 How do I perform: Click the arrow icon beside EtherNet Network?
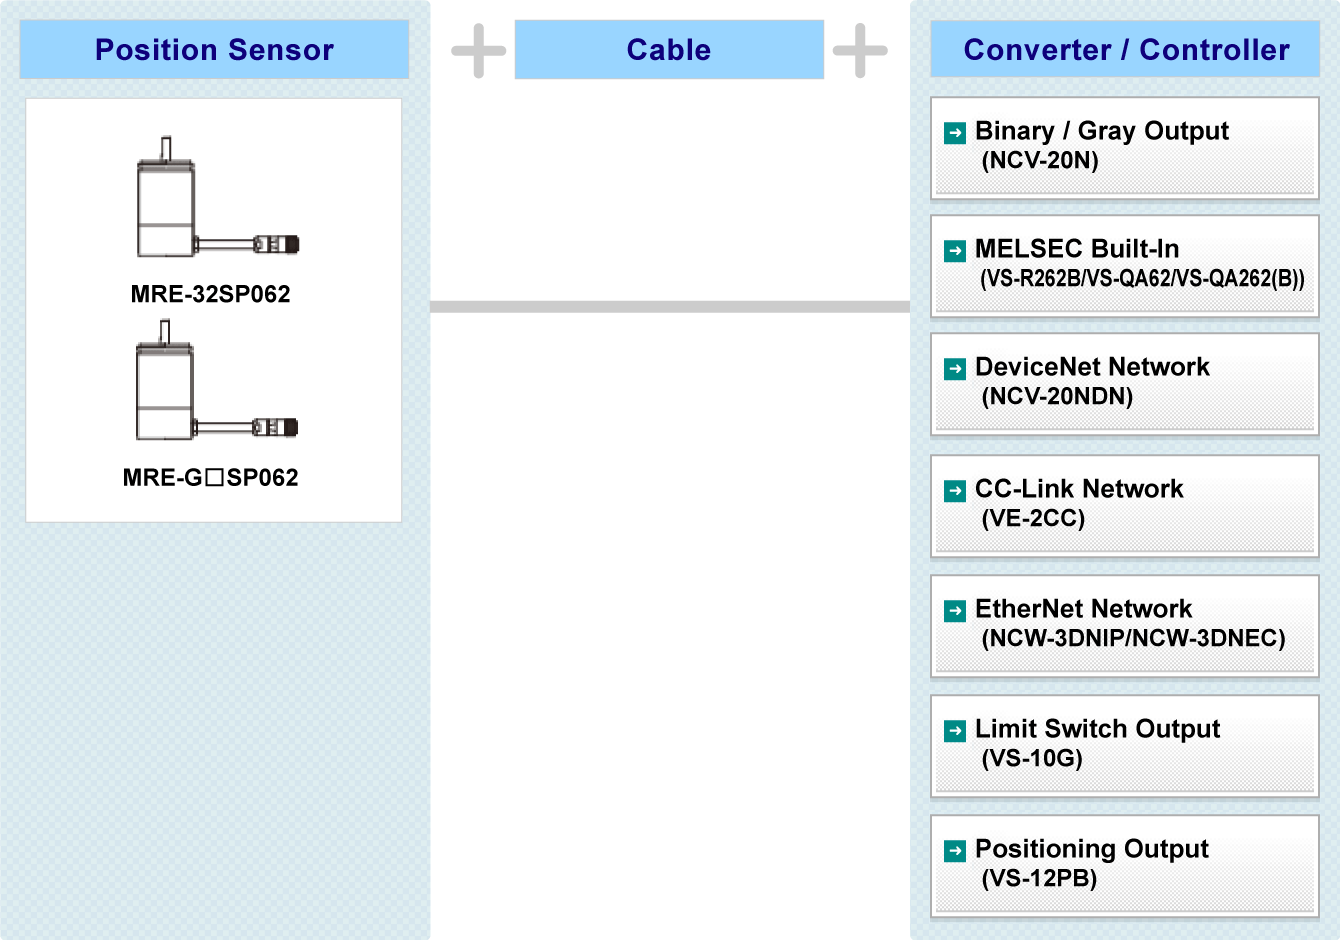coord(955,610)
